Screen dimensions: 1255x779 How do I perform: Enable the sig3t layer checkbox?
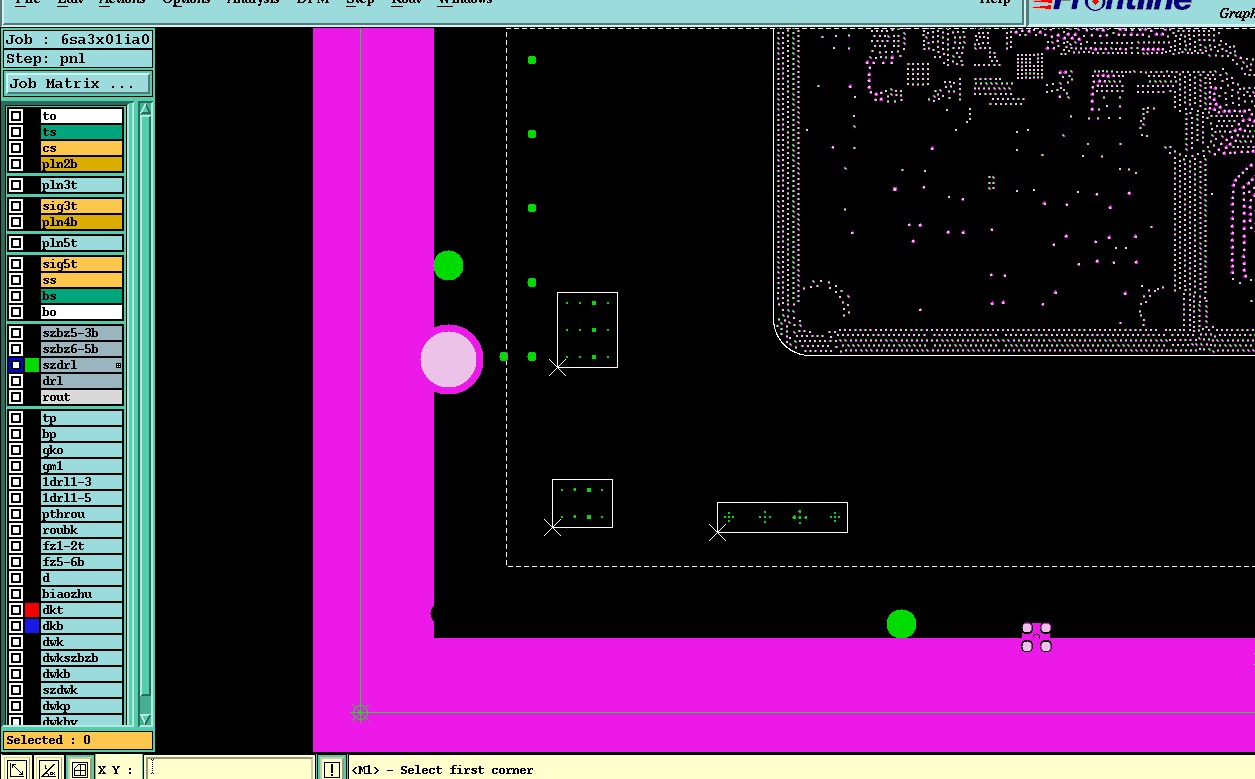pos(16,206)
